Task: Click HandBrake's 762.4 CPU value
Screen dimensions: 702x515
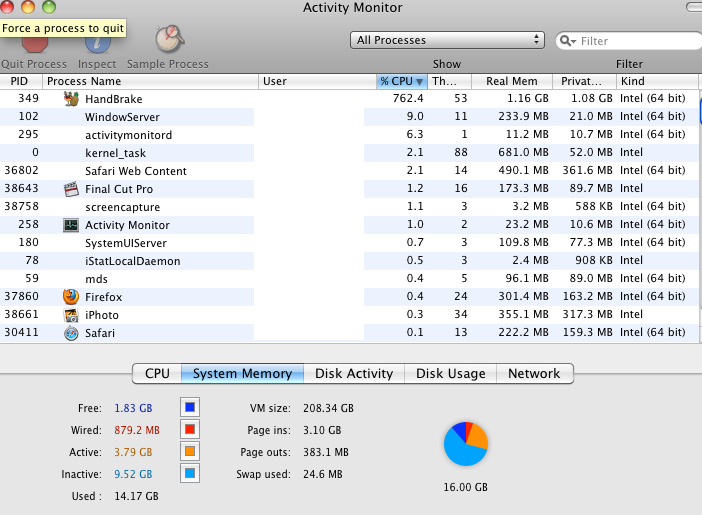Action: 408,98
